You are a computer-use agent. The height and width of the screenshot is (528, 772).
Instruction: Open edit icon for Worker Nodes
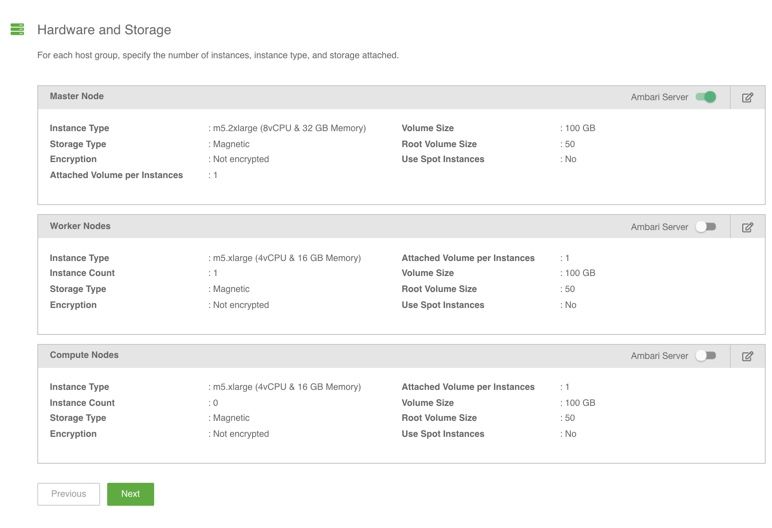[747, 227]
